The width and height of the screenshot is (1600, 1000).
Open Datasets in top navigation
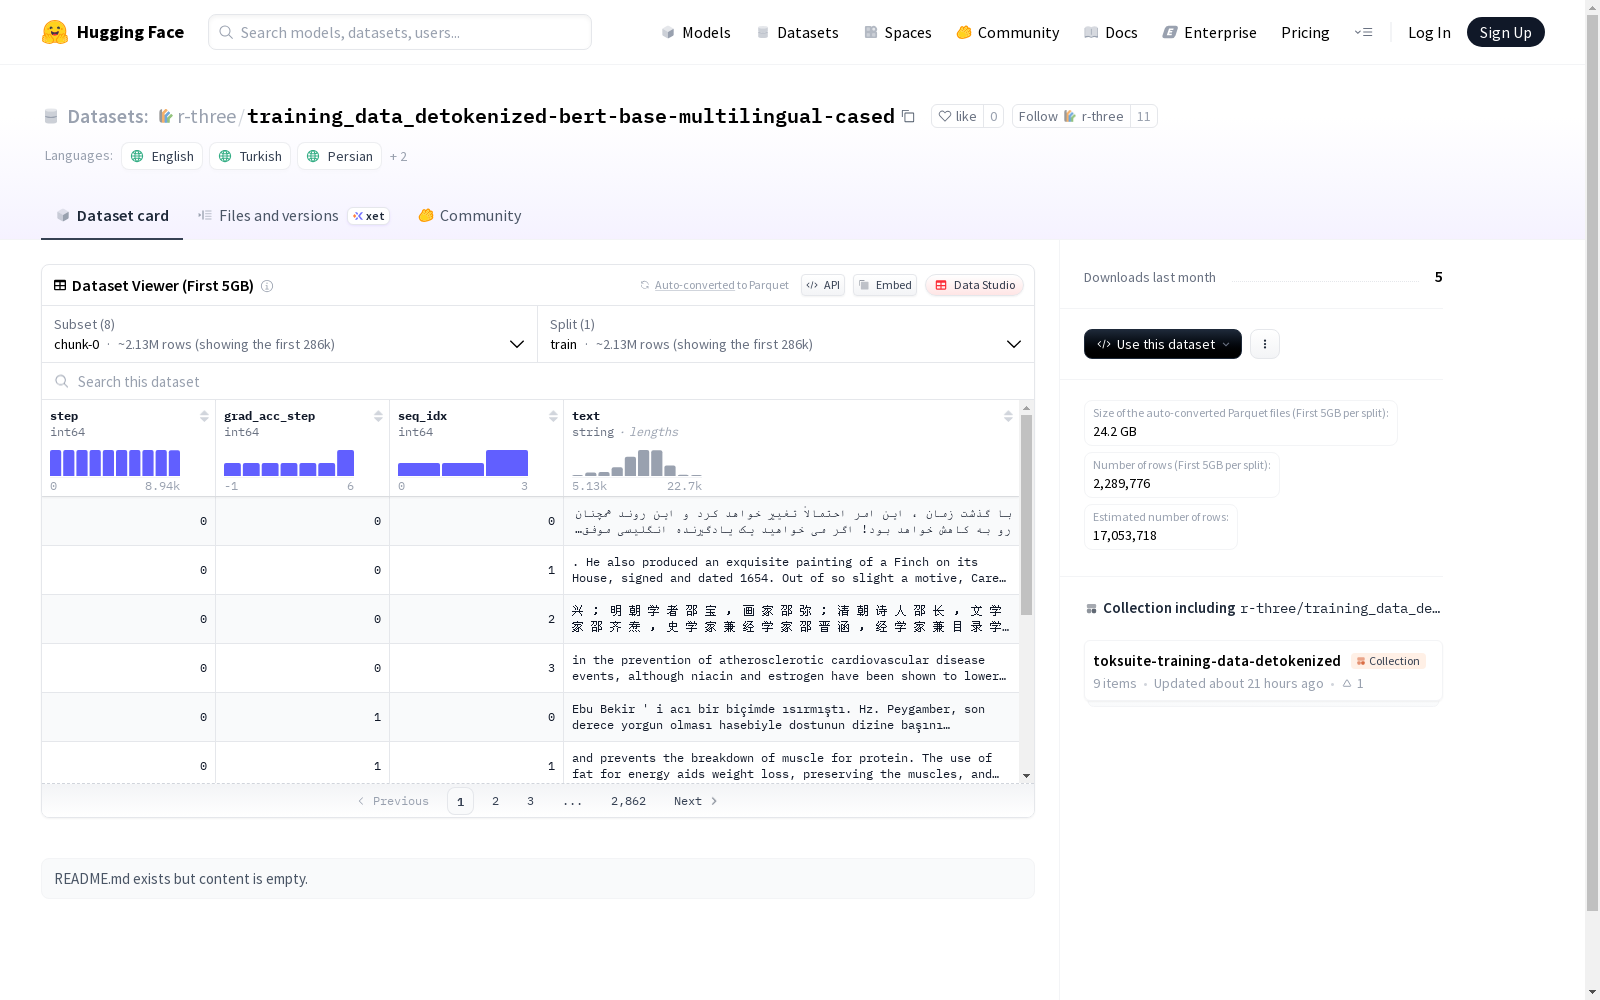pyautogui.click(x=797, y=32)
